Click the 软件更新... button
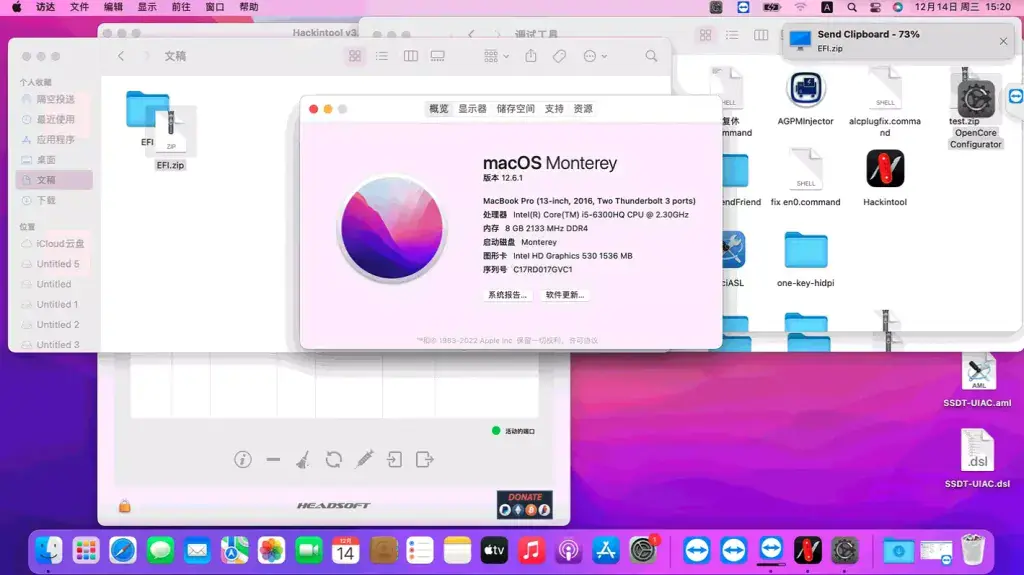Viewport: 1024px width, 575px height. click(565, 295)
